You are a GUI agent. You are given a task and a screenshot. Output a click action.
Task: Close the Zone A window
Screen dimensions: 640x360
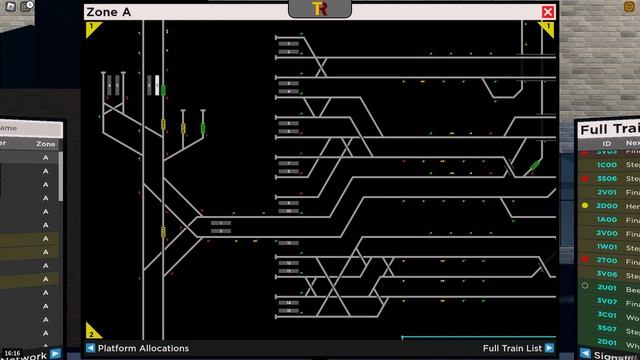[x=548, y=12]
